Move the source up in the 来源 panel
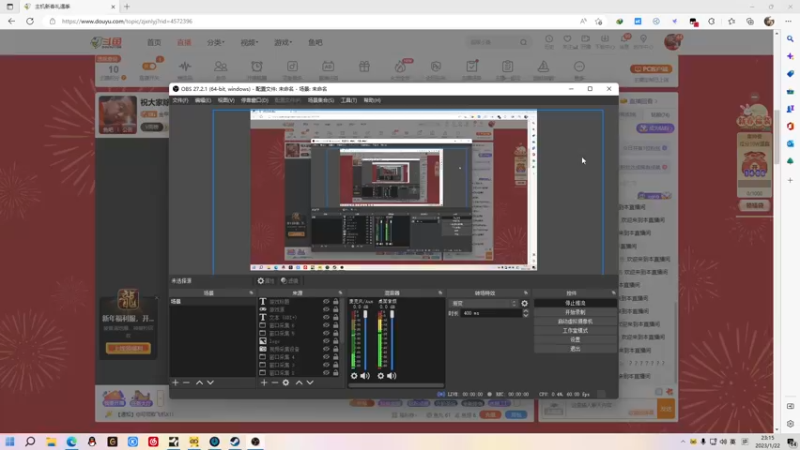The width and height of the screenshot is (800, 450). (299, 382)
